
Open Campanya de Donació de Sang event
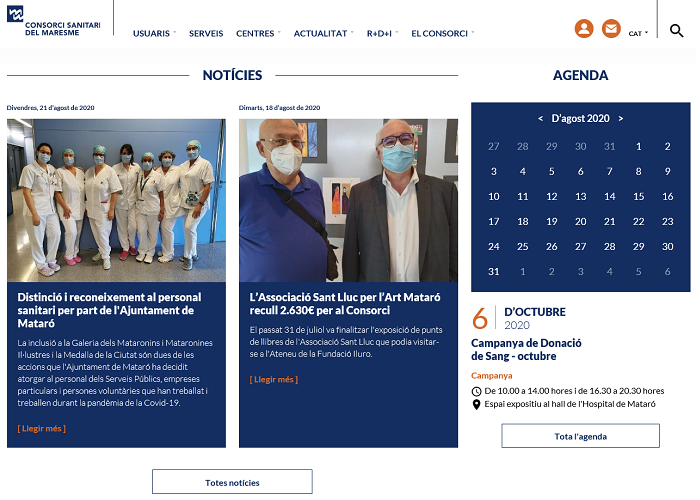526,349
